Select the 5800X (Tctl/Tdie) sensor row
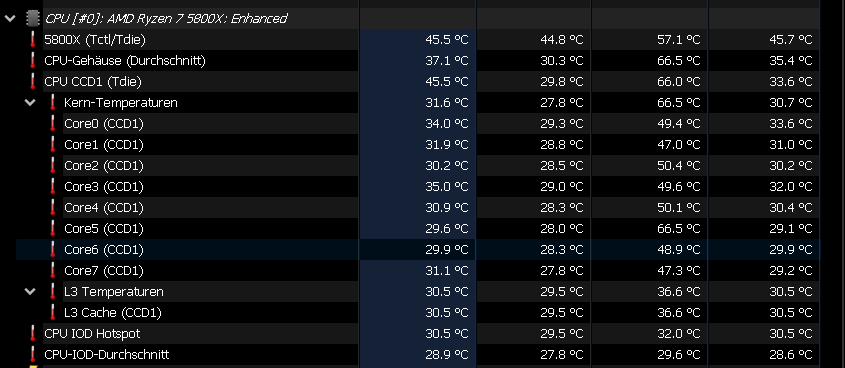The width and height of the screenshot is (845, 368). pos(418,39)
